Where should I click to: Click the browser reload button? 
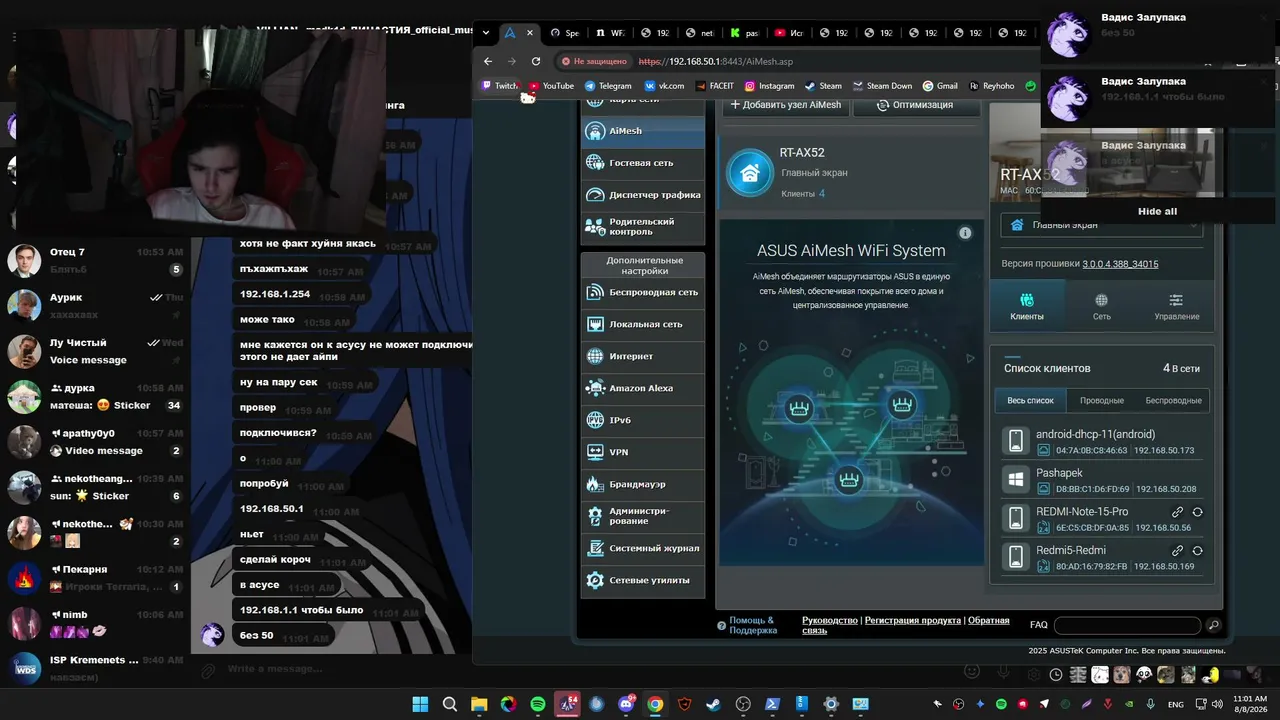click(536, 61)
